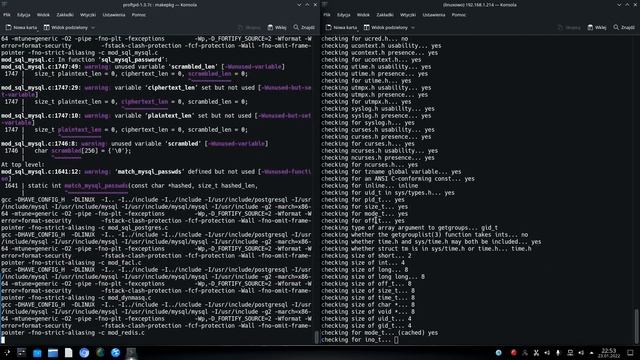Expand Widok podzielony dropdown arrow in left window
This screenshot has width=640, height=360.
pyautogui.click(x=93, y=27)
